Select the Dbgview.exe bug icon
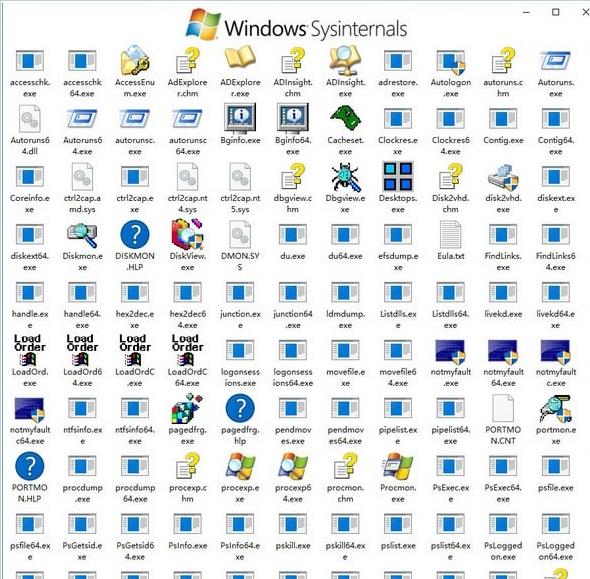 point(345,177)
